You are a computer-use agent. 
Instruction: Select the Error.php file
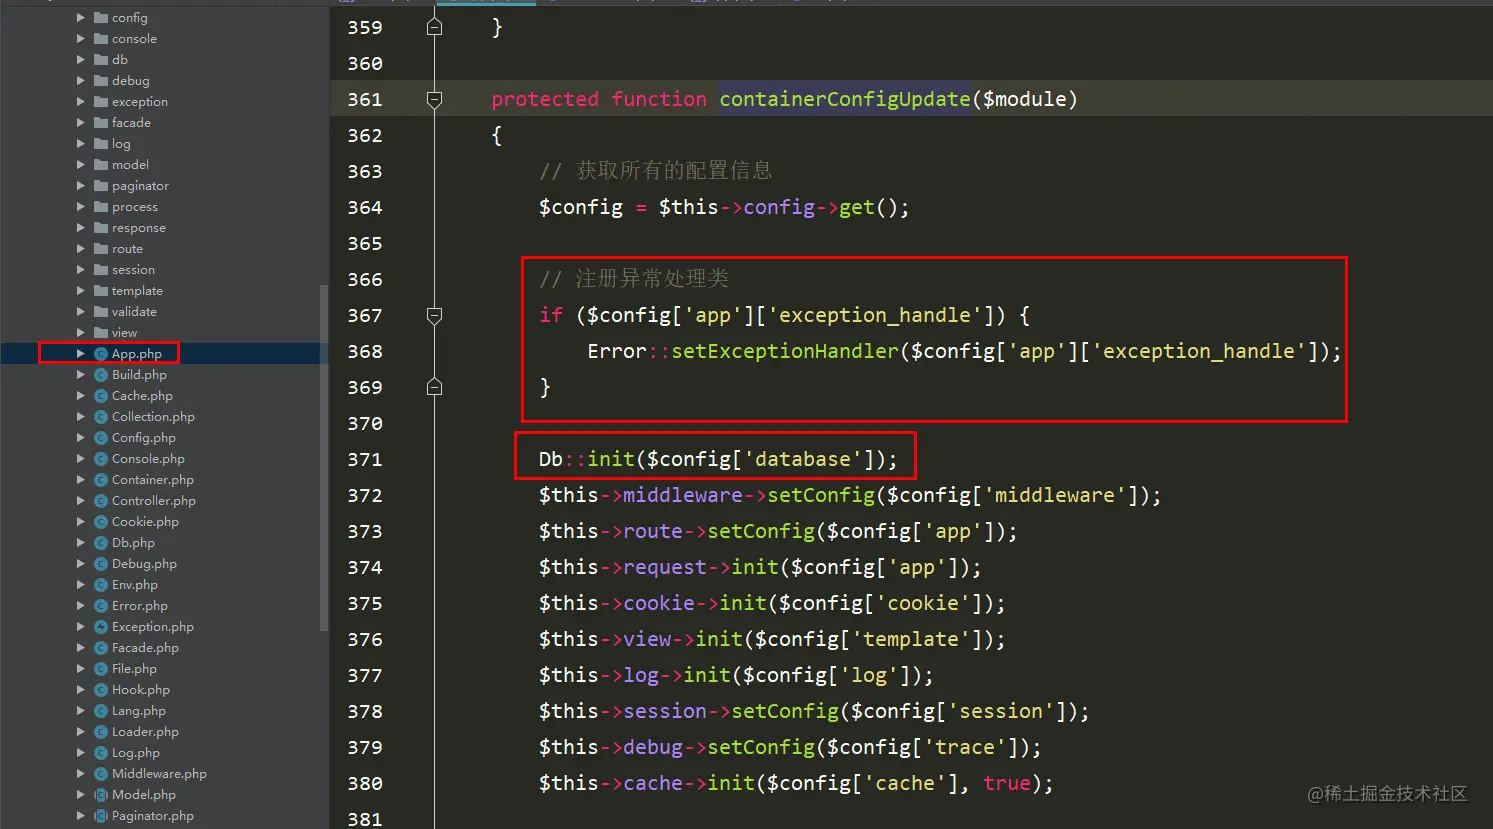point(140,606)
